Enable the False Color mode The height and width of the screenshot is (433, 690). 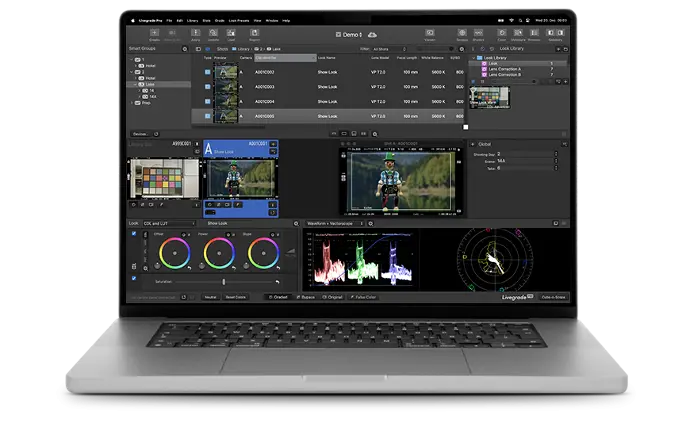(364, 297)
